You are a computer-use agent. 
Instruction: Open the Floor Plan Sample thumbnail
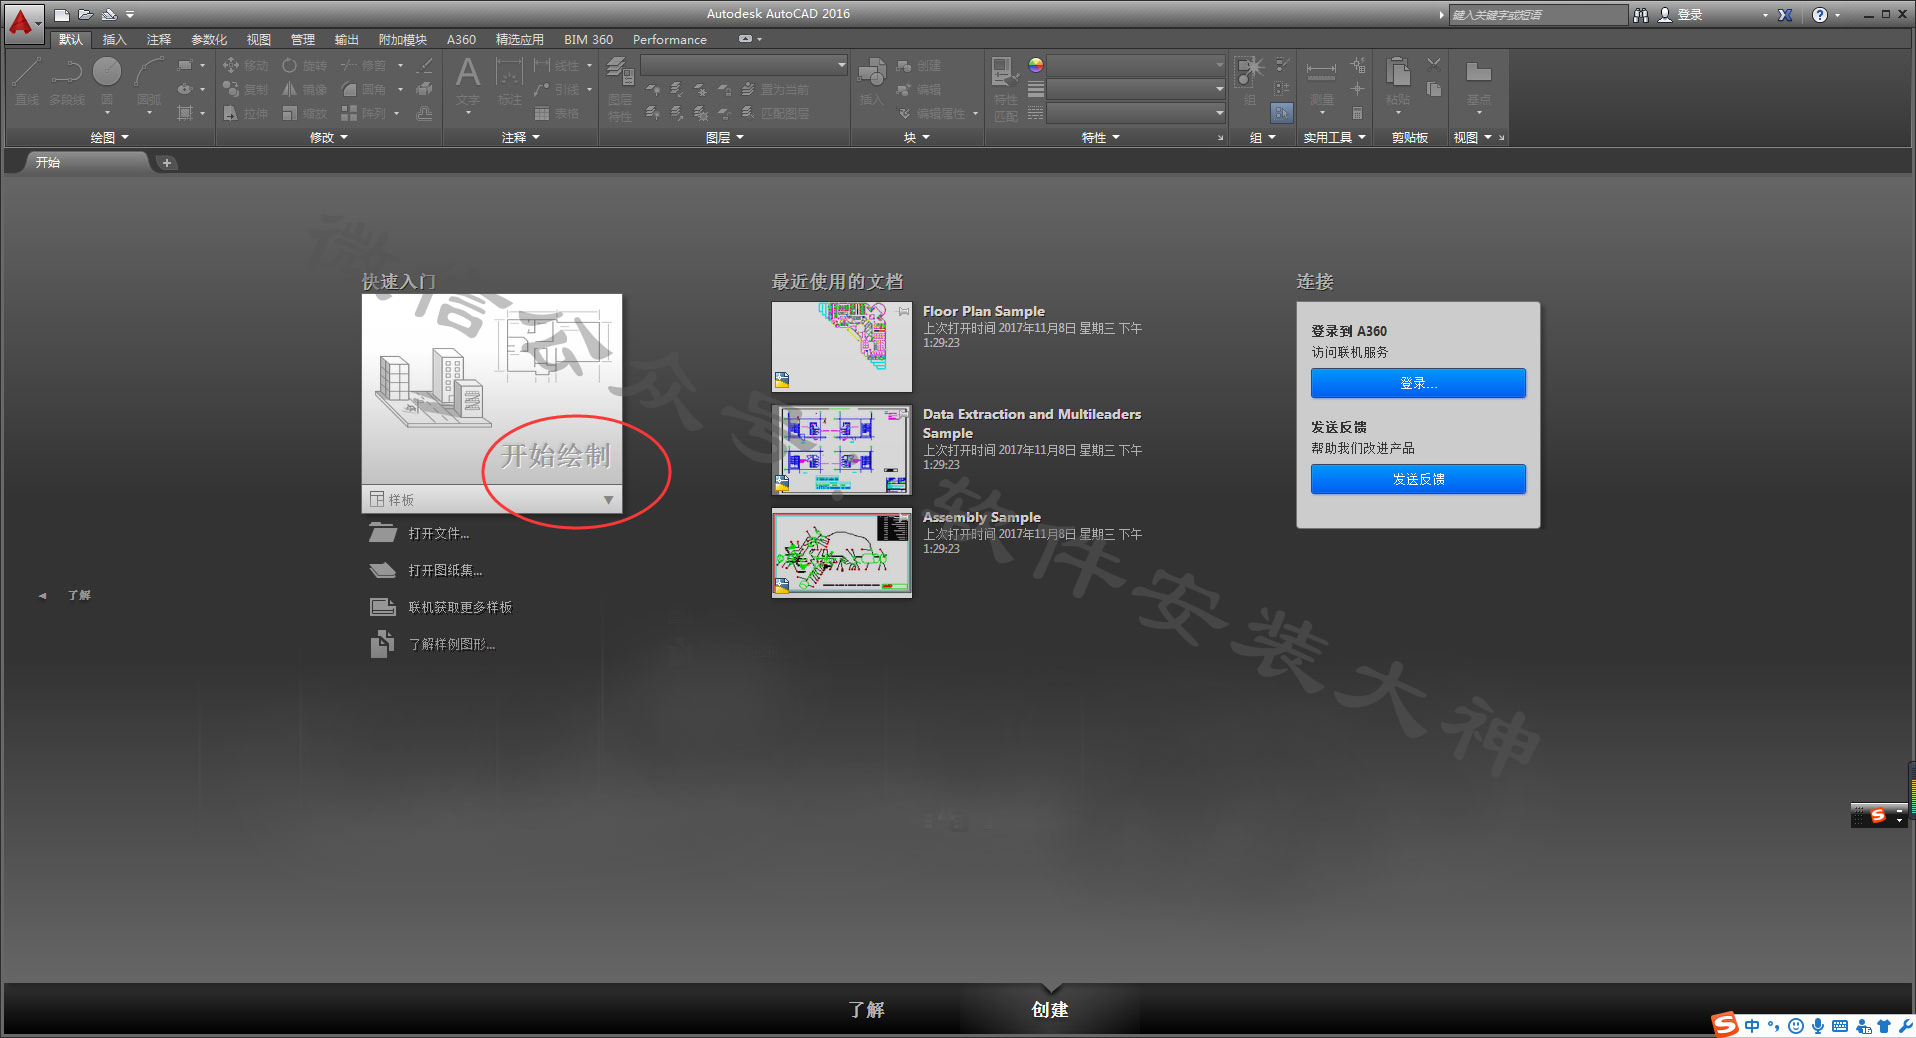click(x=841, y=347)
